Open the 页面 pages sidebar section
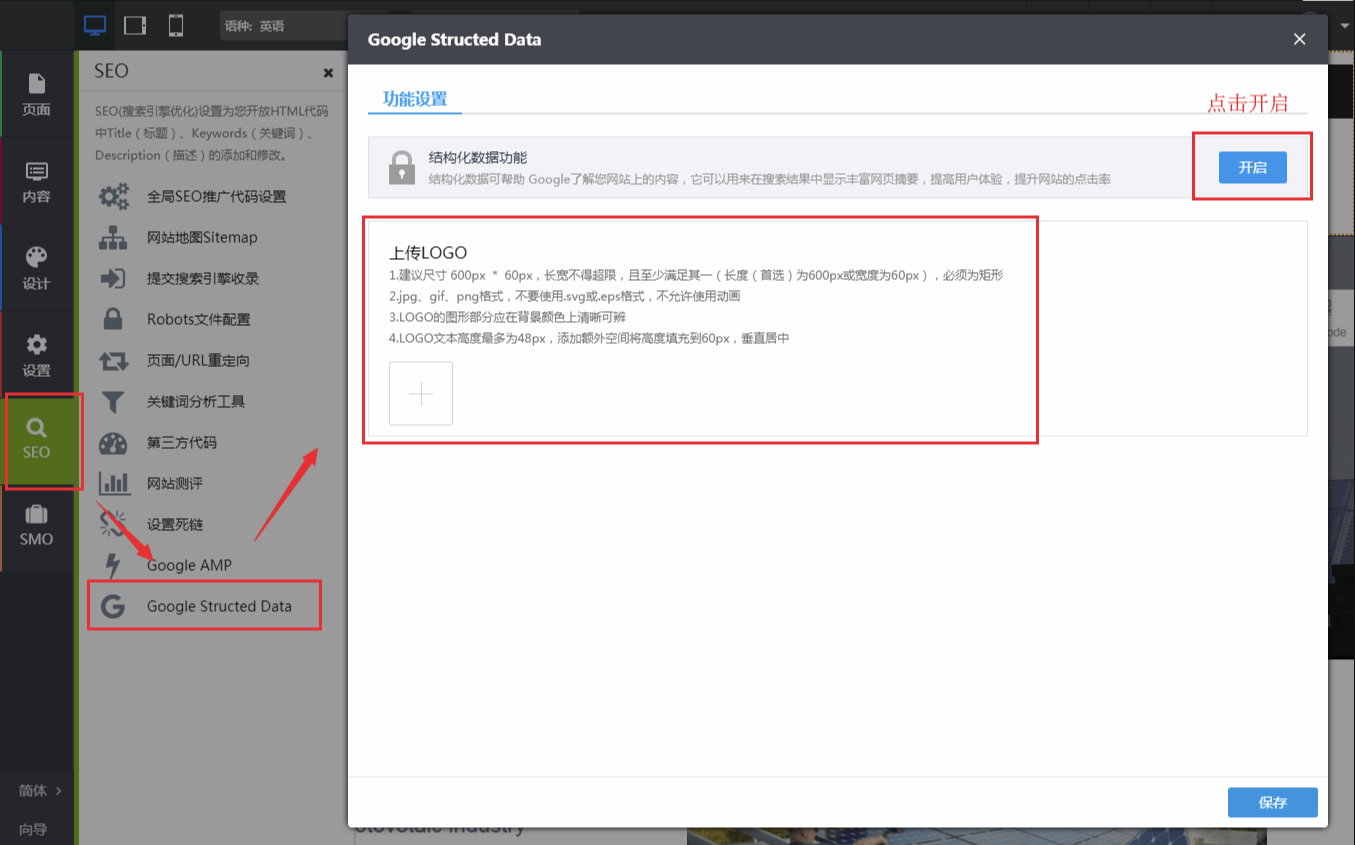1355x845 pixels. 37,94
